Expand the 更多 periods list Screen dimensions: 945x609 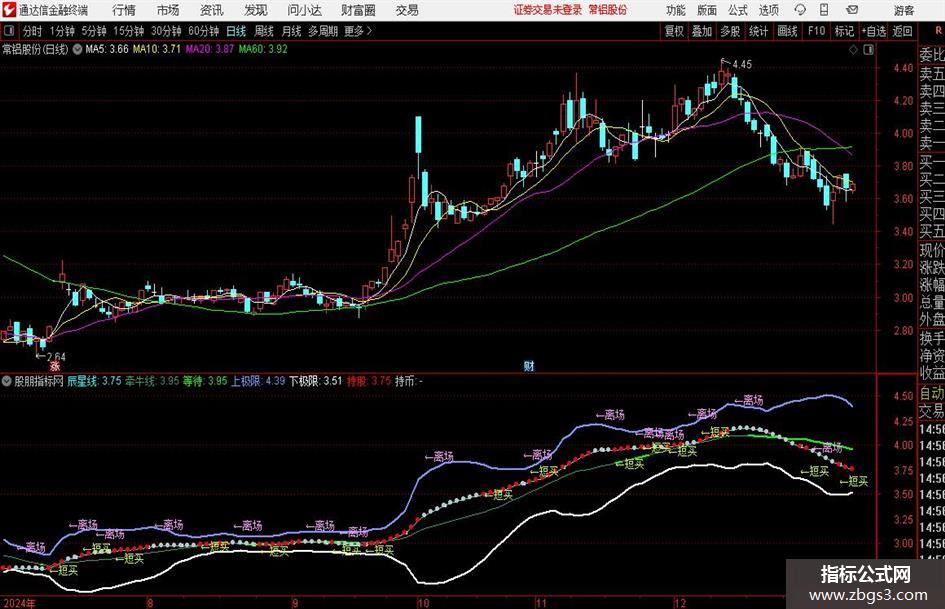358,31
